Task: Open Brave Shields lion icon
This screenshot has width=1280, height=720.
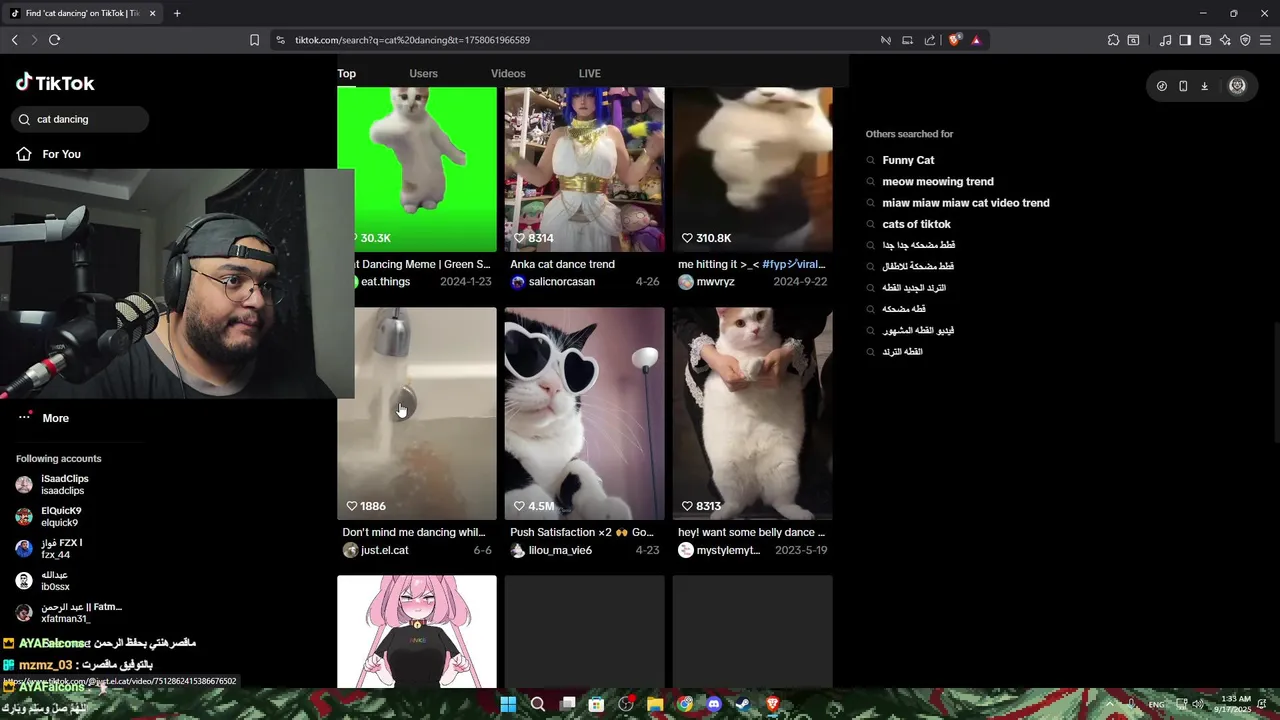Action: (954, 40)
